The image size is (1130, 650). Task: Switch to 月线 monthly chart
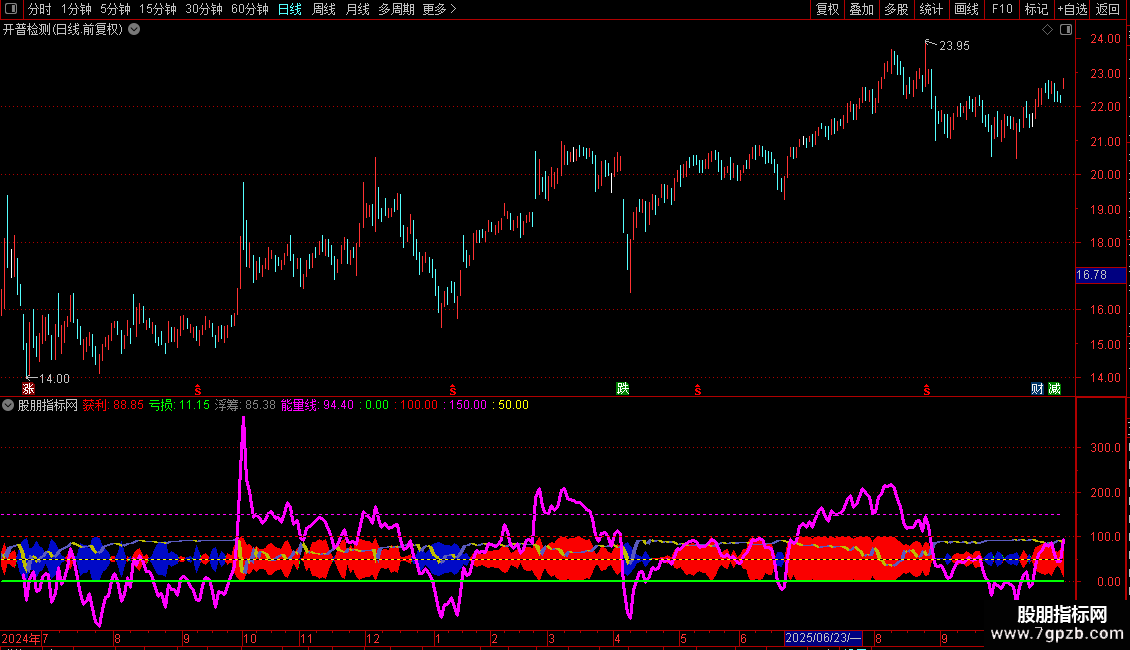(357, 9)
